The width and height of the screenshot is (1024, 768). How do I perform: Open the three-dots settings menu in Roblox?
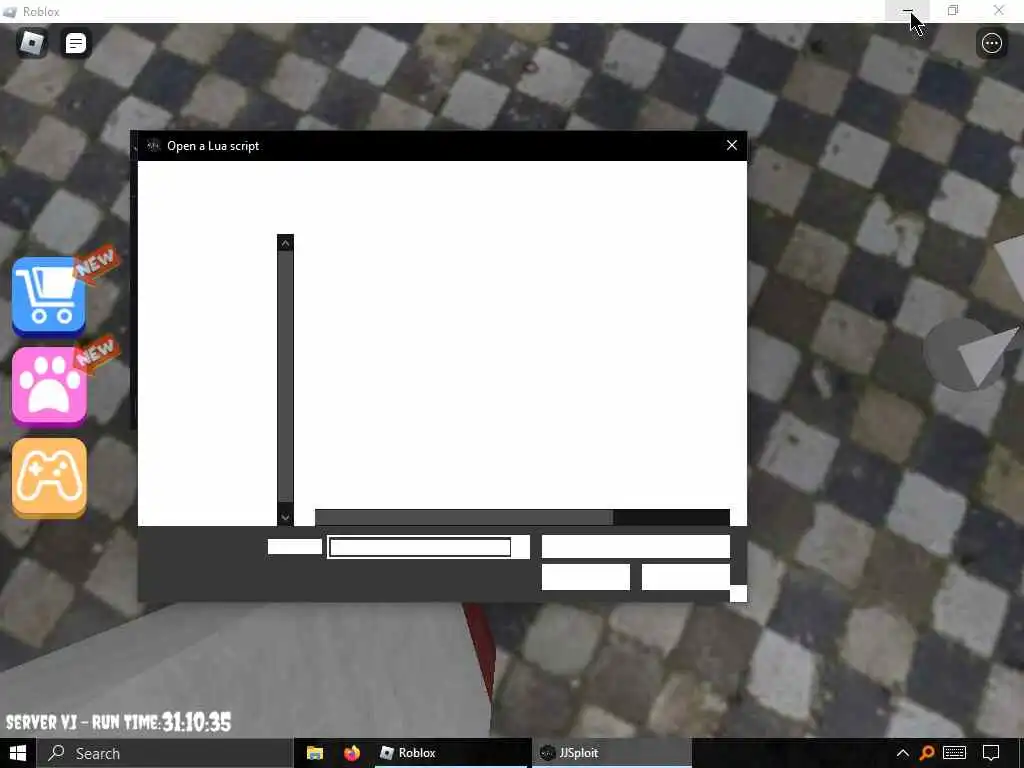click(991, 43)
